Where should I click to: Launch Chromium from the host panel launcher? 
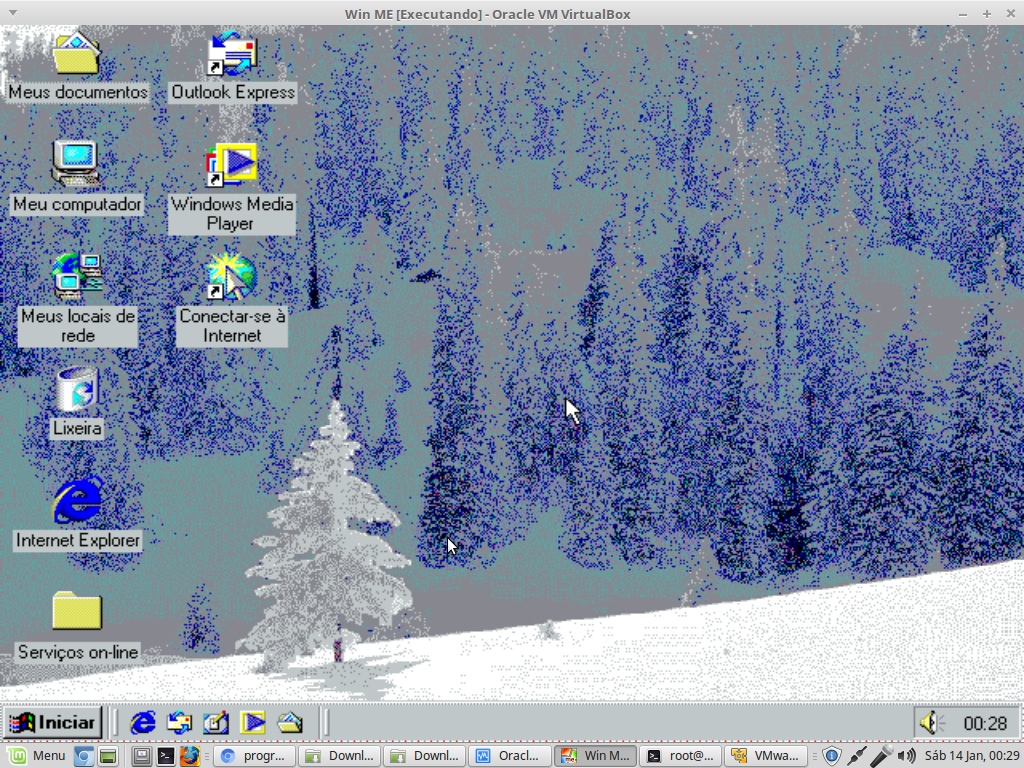click(84, 756)
